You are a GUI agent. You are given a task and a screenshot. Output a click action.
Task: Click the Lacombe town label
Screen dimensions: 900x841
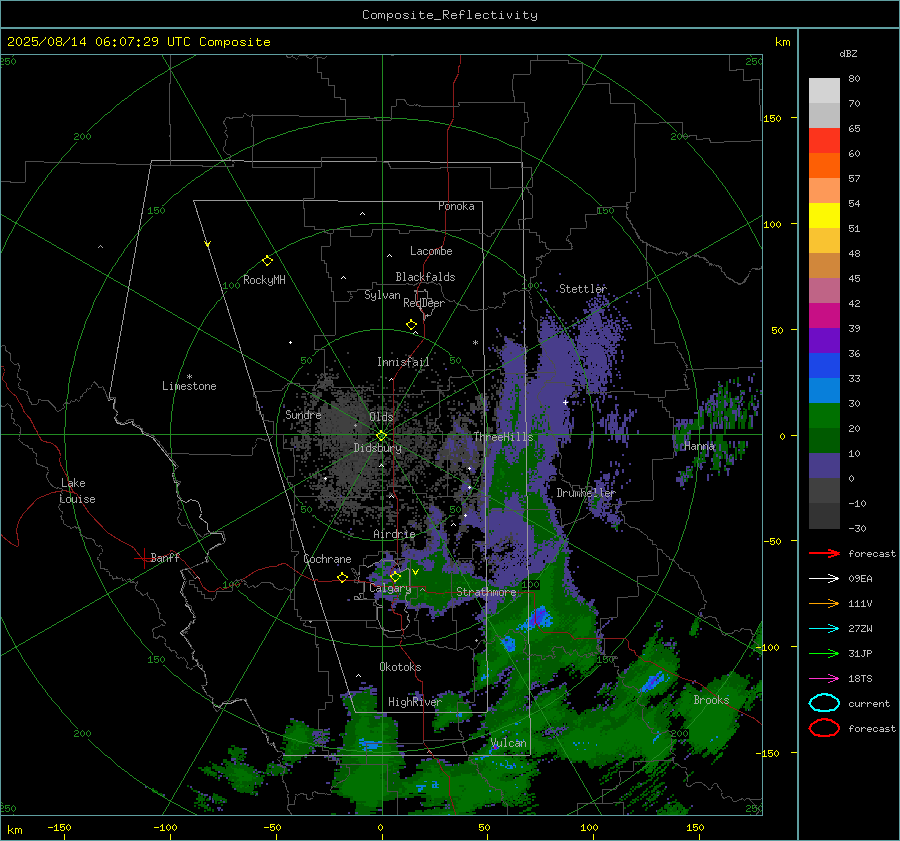[x=431, y=251]
